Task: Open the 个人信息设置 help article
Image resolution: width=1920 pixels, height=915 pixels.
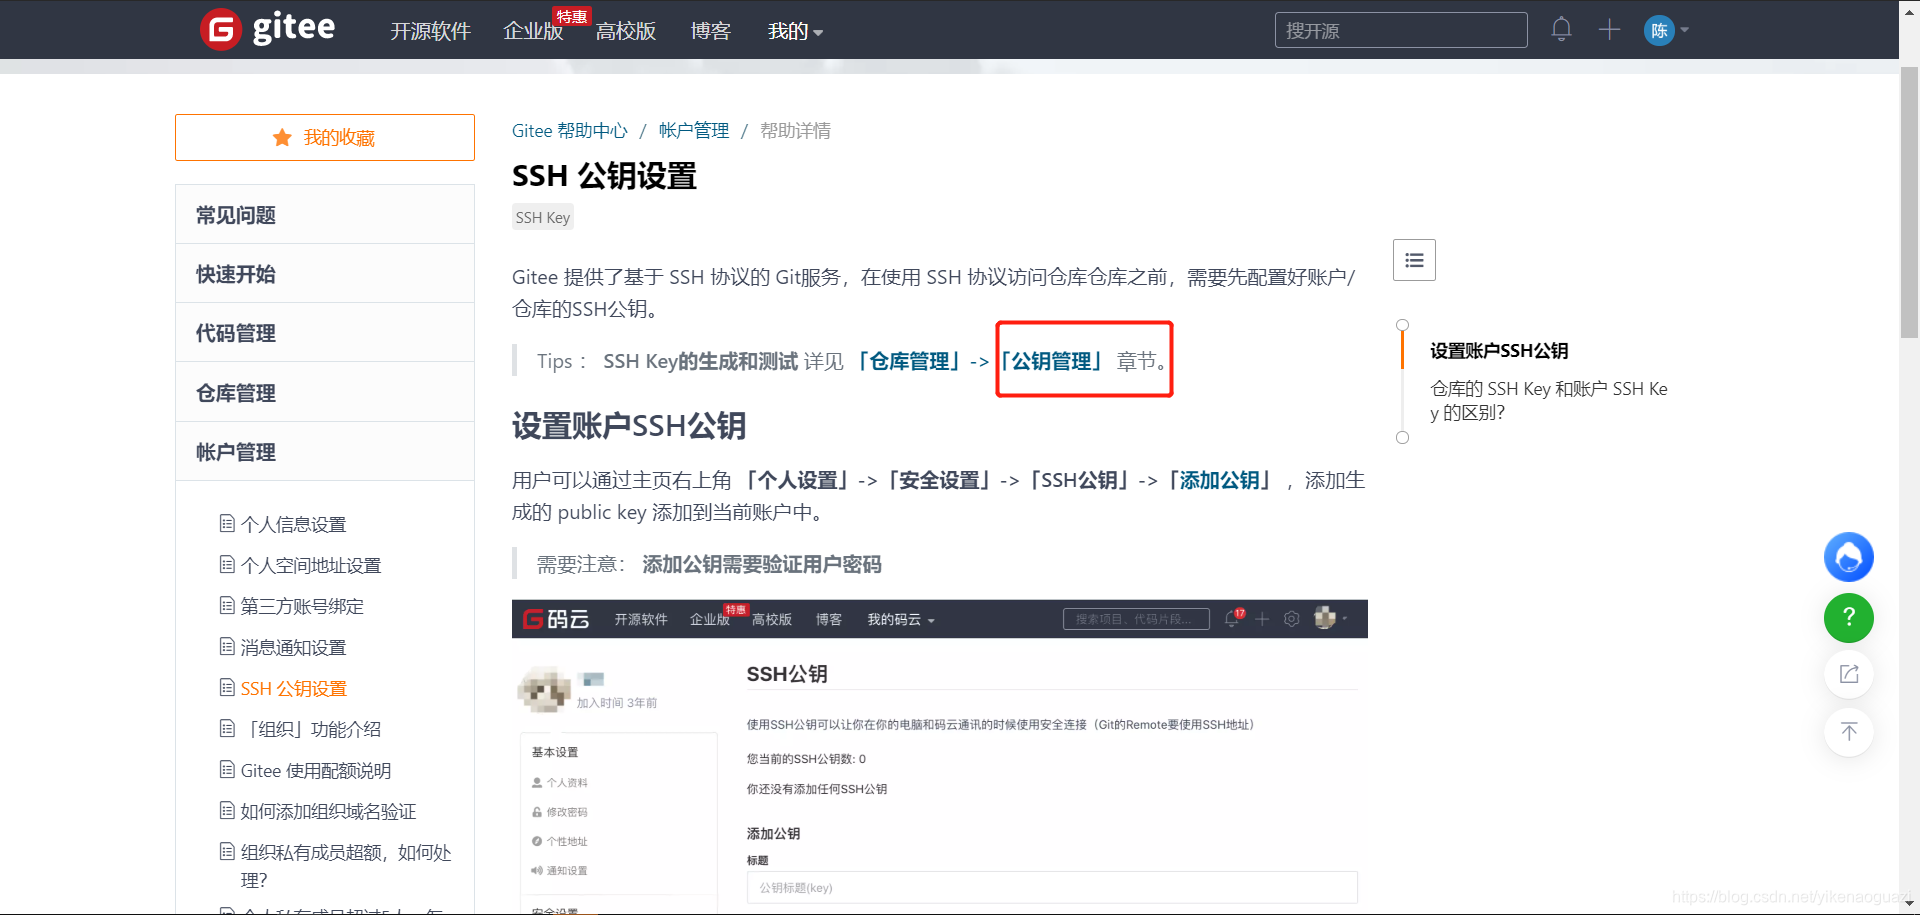Action: tap(293, 524)
